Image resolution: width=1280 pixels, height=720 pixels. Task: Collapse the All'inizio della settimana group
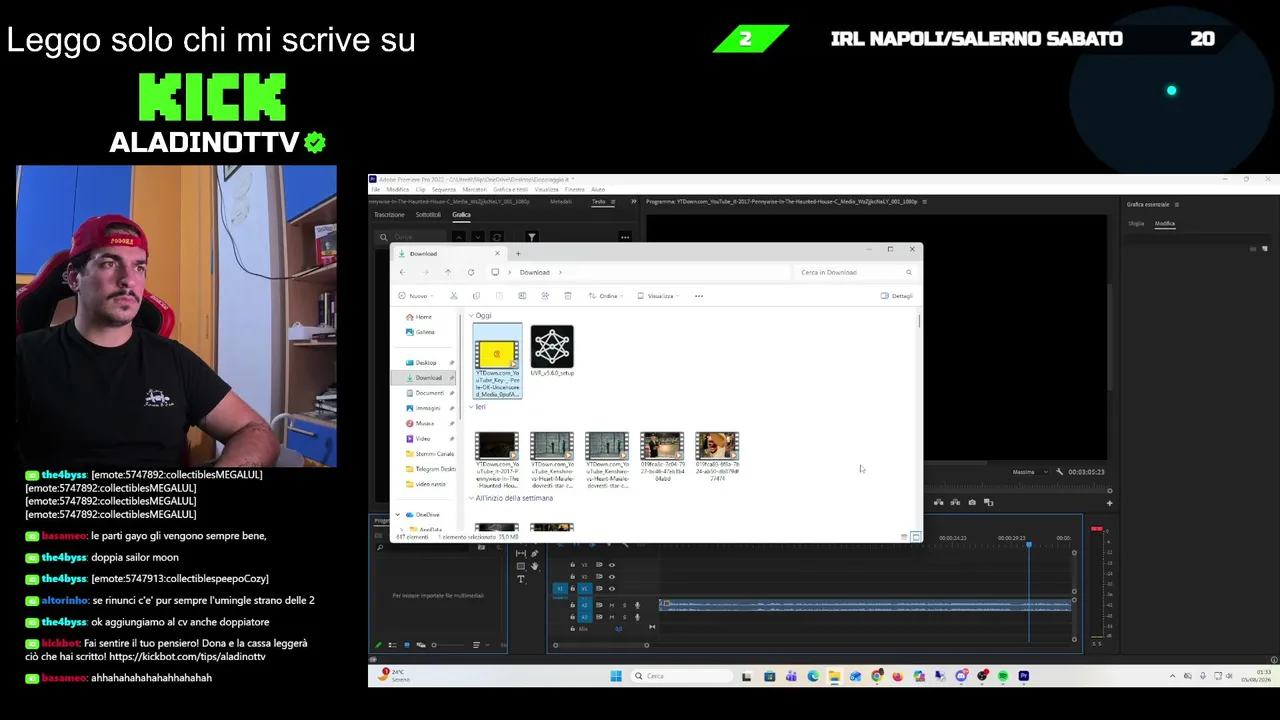[471, 498]
